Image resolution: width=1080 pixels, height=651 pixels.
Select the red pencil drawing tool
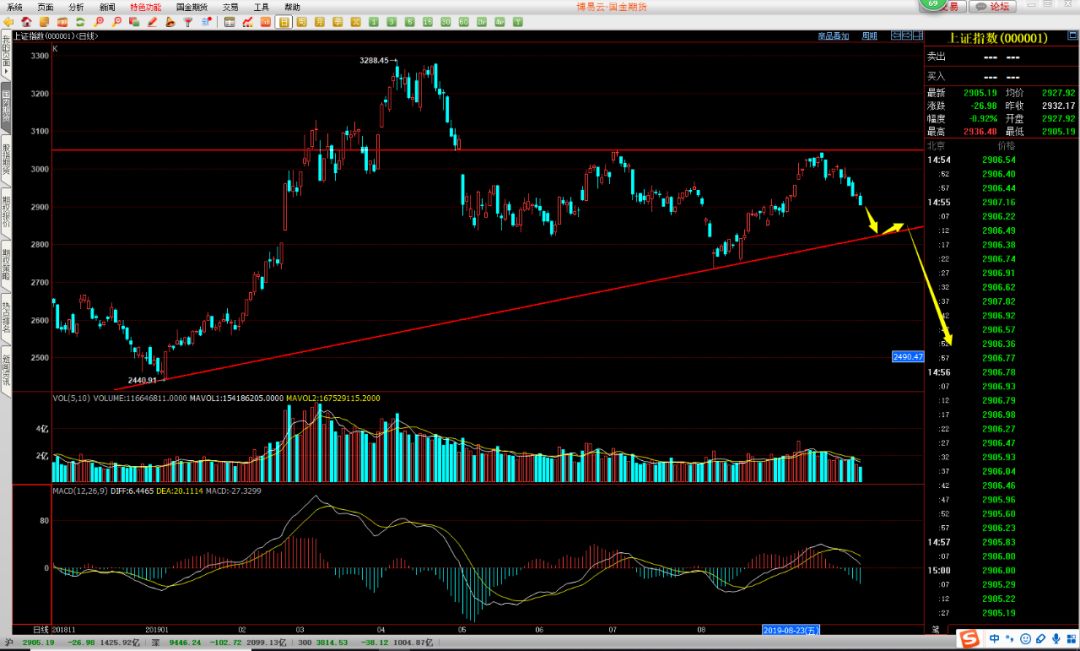coord(152,22)
